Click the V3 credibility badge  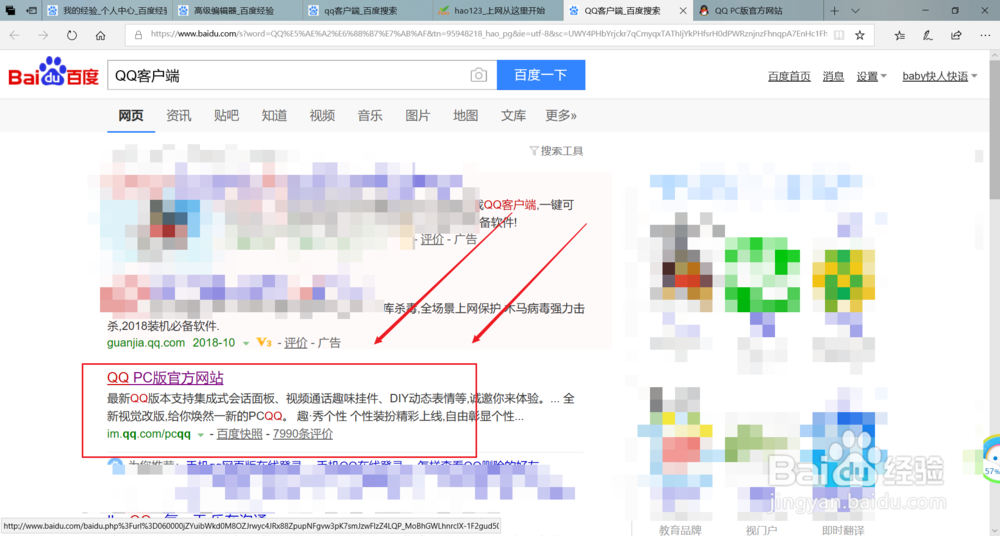[264, 343]
